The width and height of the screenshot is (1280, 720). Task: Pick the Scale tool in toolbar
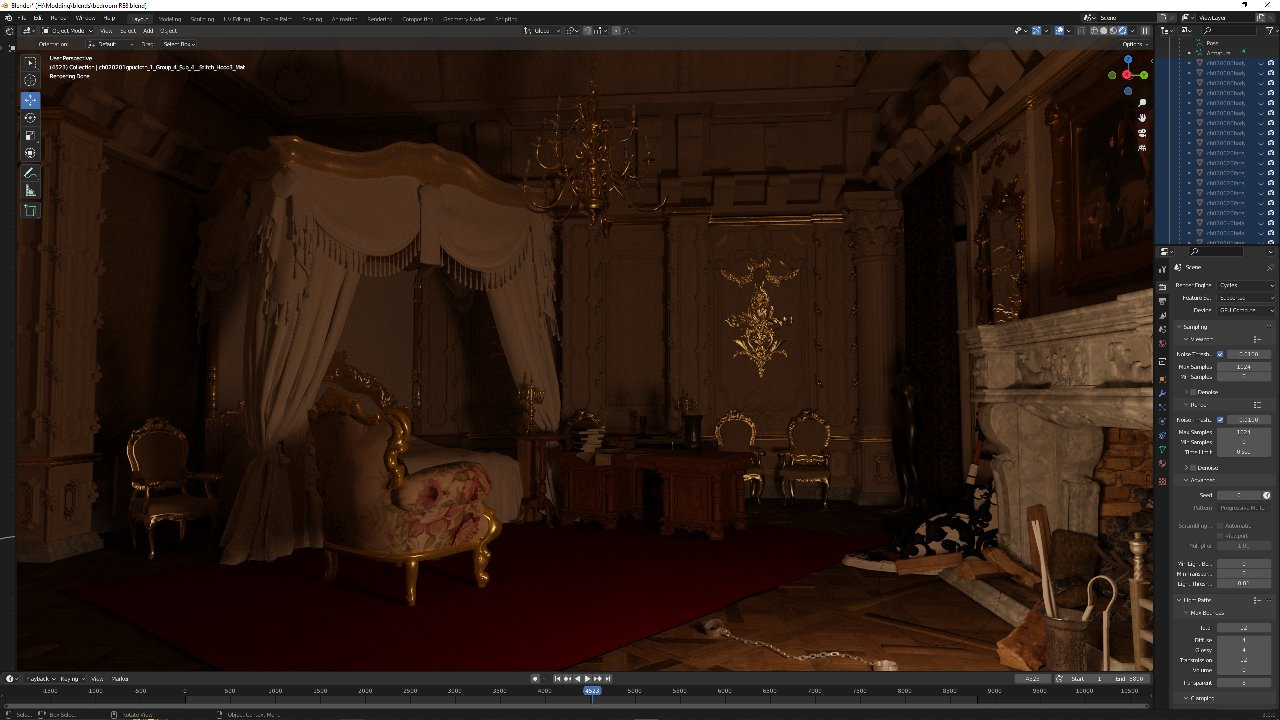pos(30,136)
